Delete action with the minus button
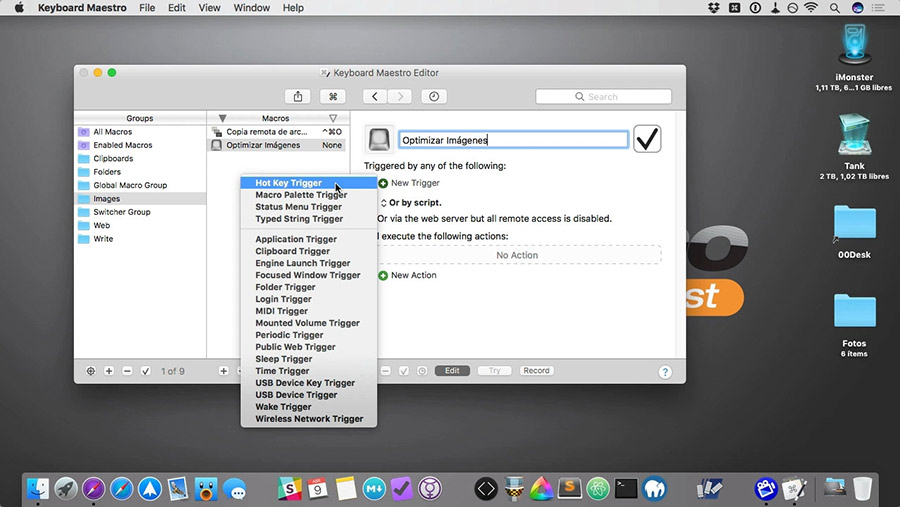Image resolution: width=900 pixels, height=507 pixels. [386, 371]
